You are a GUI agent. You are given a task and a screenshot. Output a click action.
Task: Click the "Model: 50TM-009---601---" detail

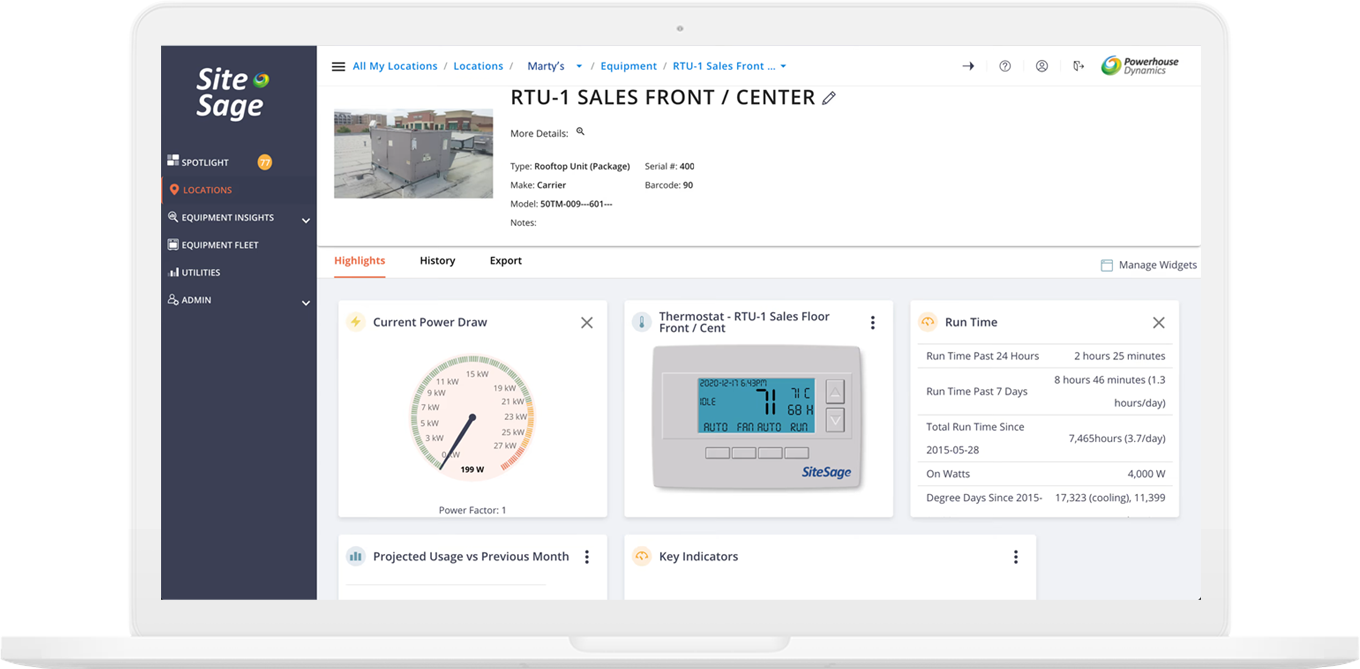pyautogui.click(x=561, y=204)
